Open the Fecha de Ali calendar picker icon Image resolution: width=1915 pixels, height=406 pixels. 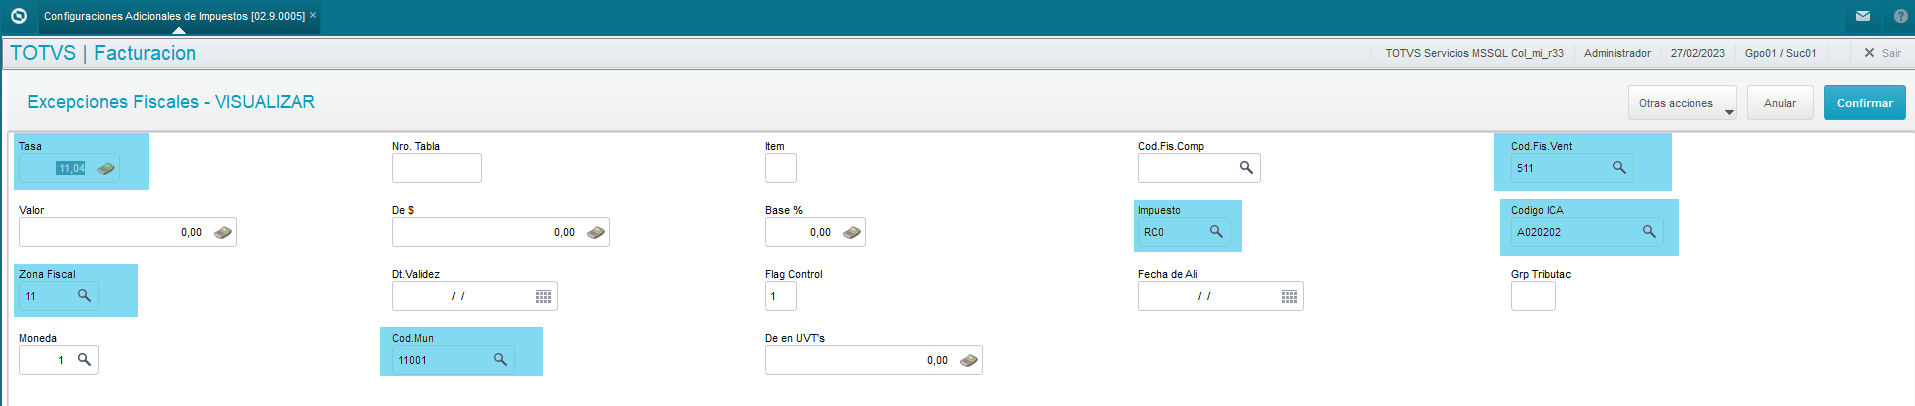point(1289,296)
